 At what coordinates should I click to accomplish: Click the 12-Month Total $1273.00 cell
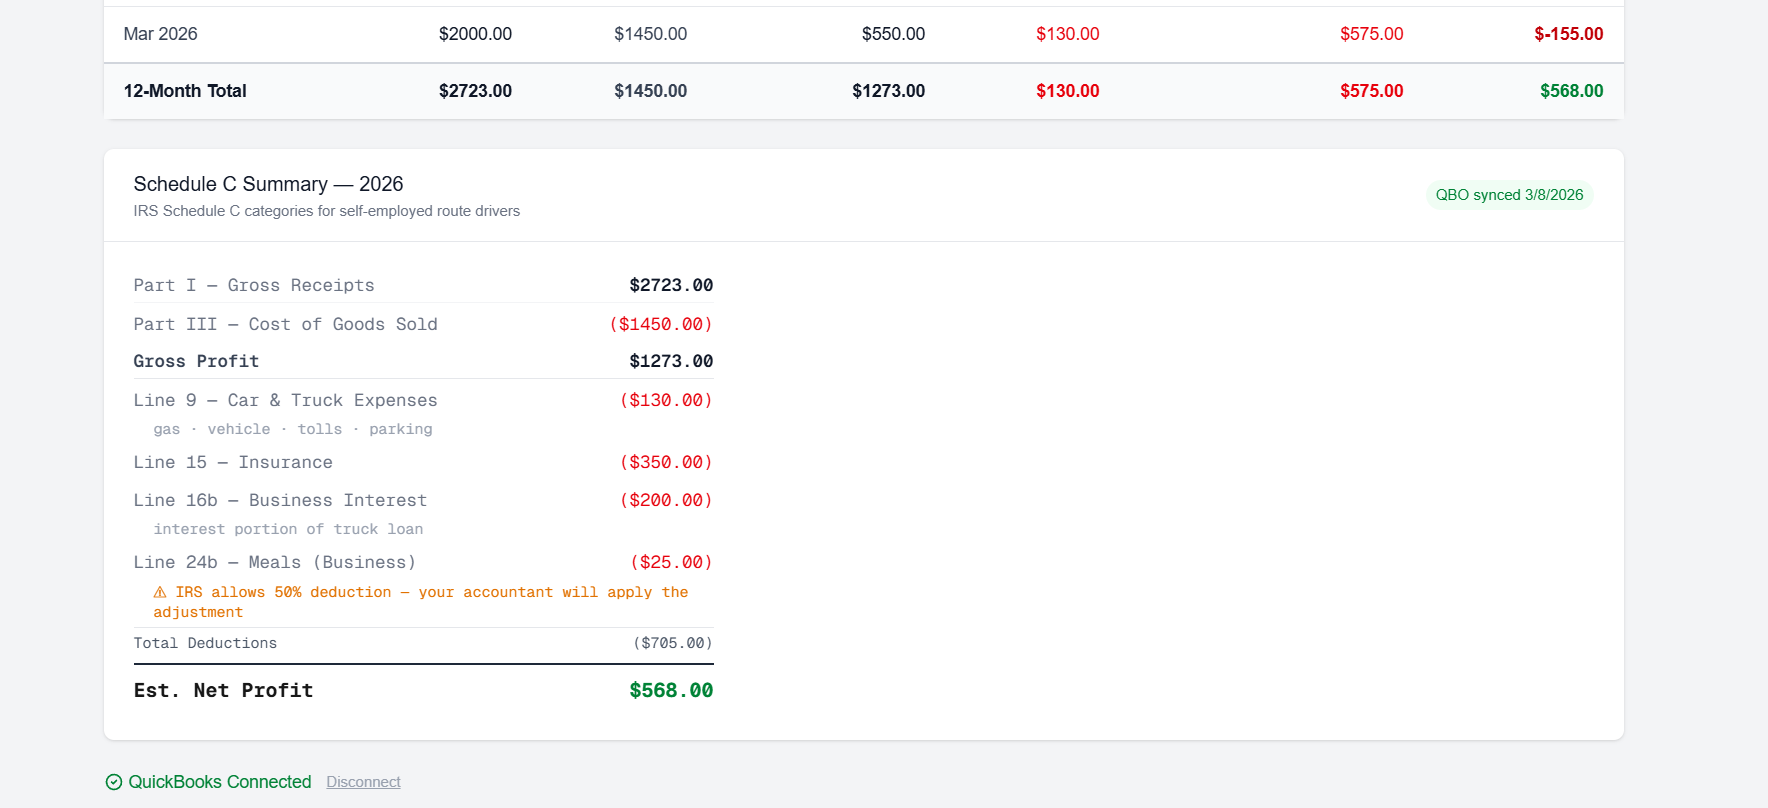888,91
